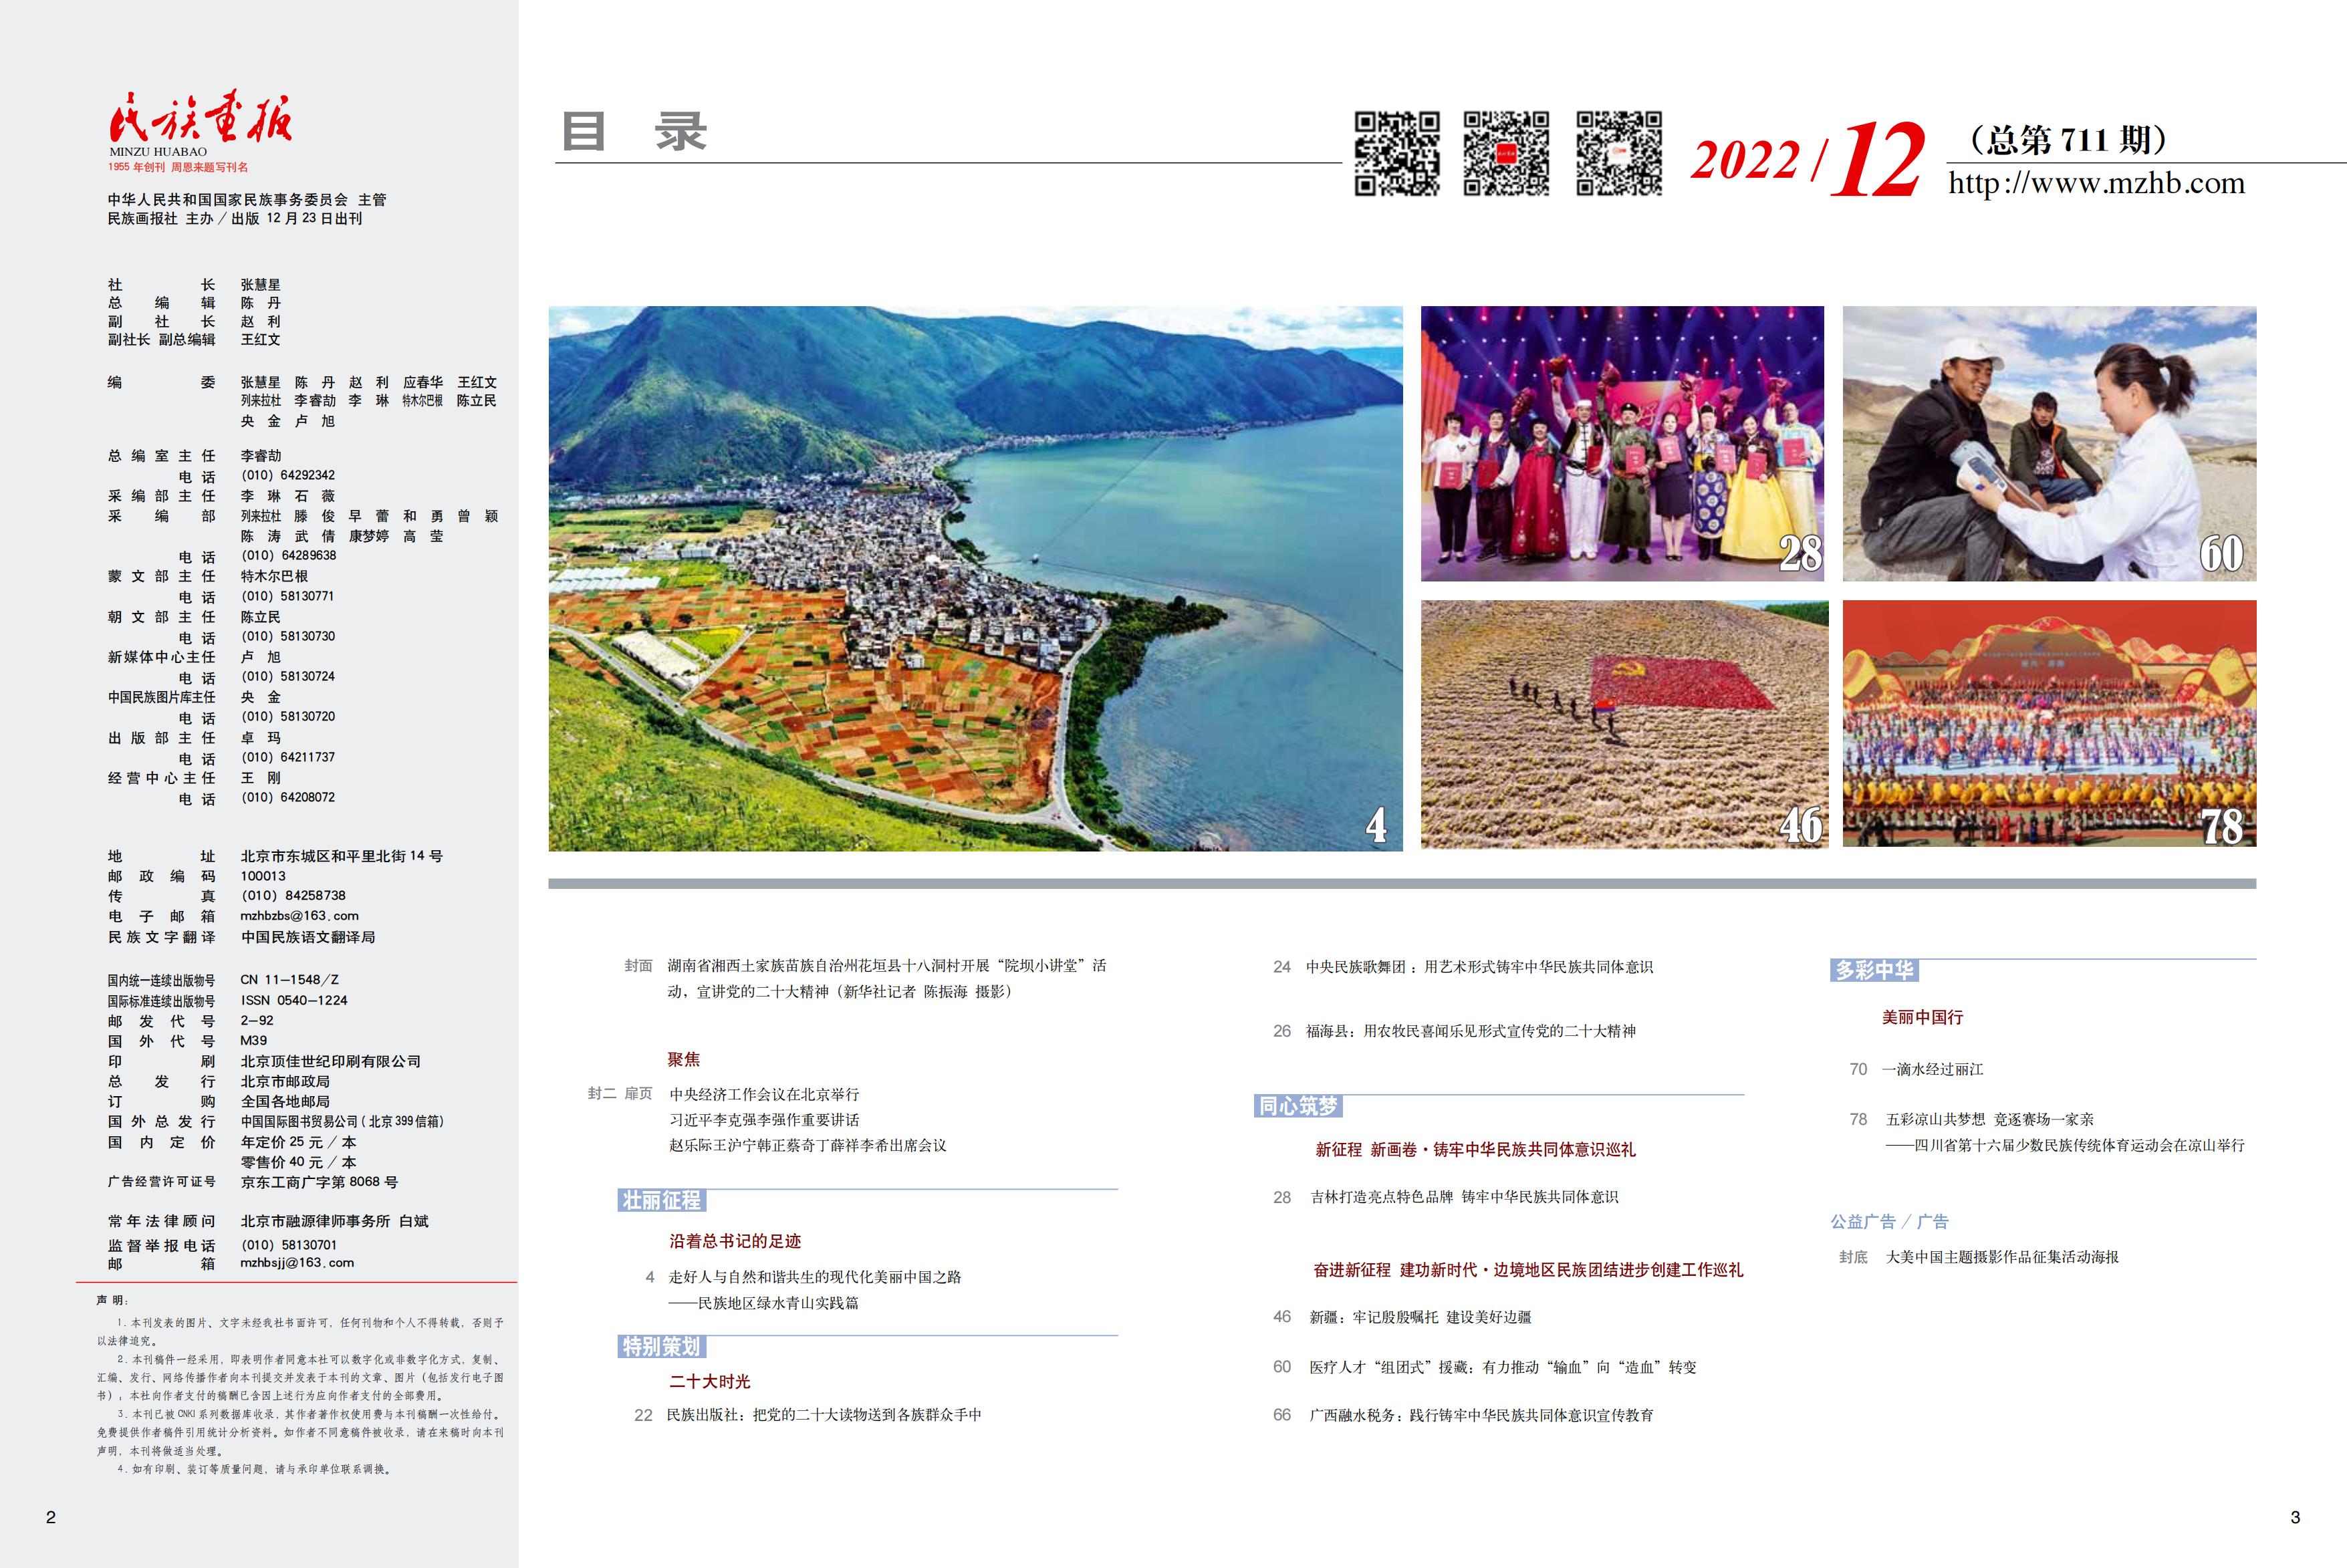Image resolution: width=2347 pixels, height=1568 pixels.
Task: Click the 2022/12 issue date heading
Action: (x=1807, y=160)
